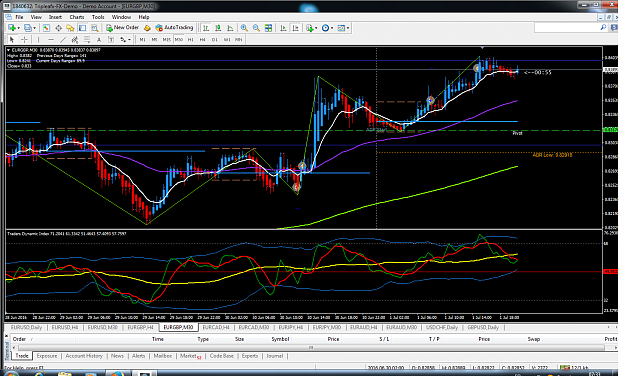Open the Journal terminal tab
Viewport: 625px width, 376px height.
coord(274,356)
